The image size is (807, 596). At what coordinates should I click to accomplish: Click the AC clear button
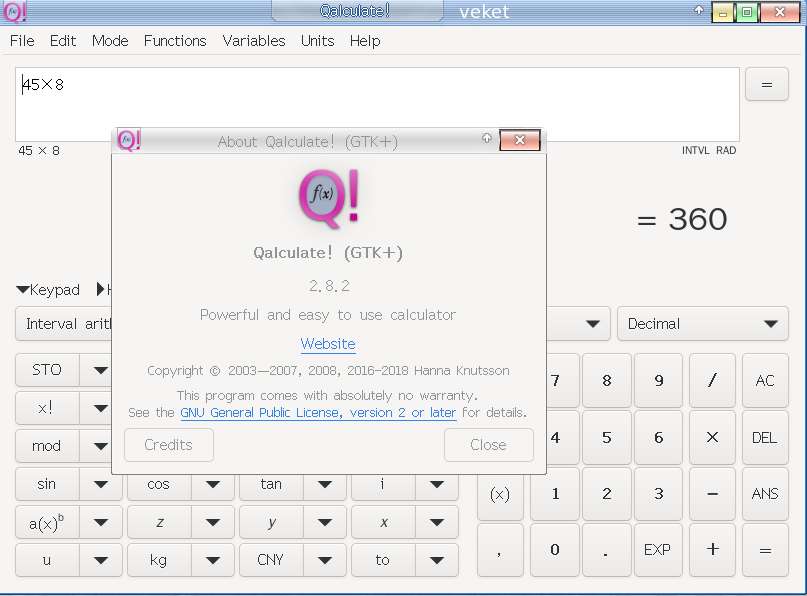click(x=765, y=380)
